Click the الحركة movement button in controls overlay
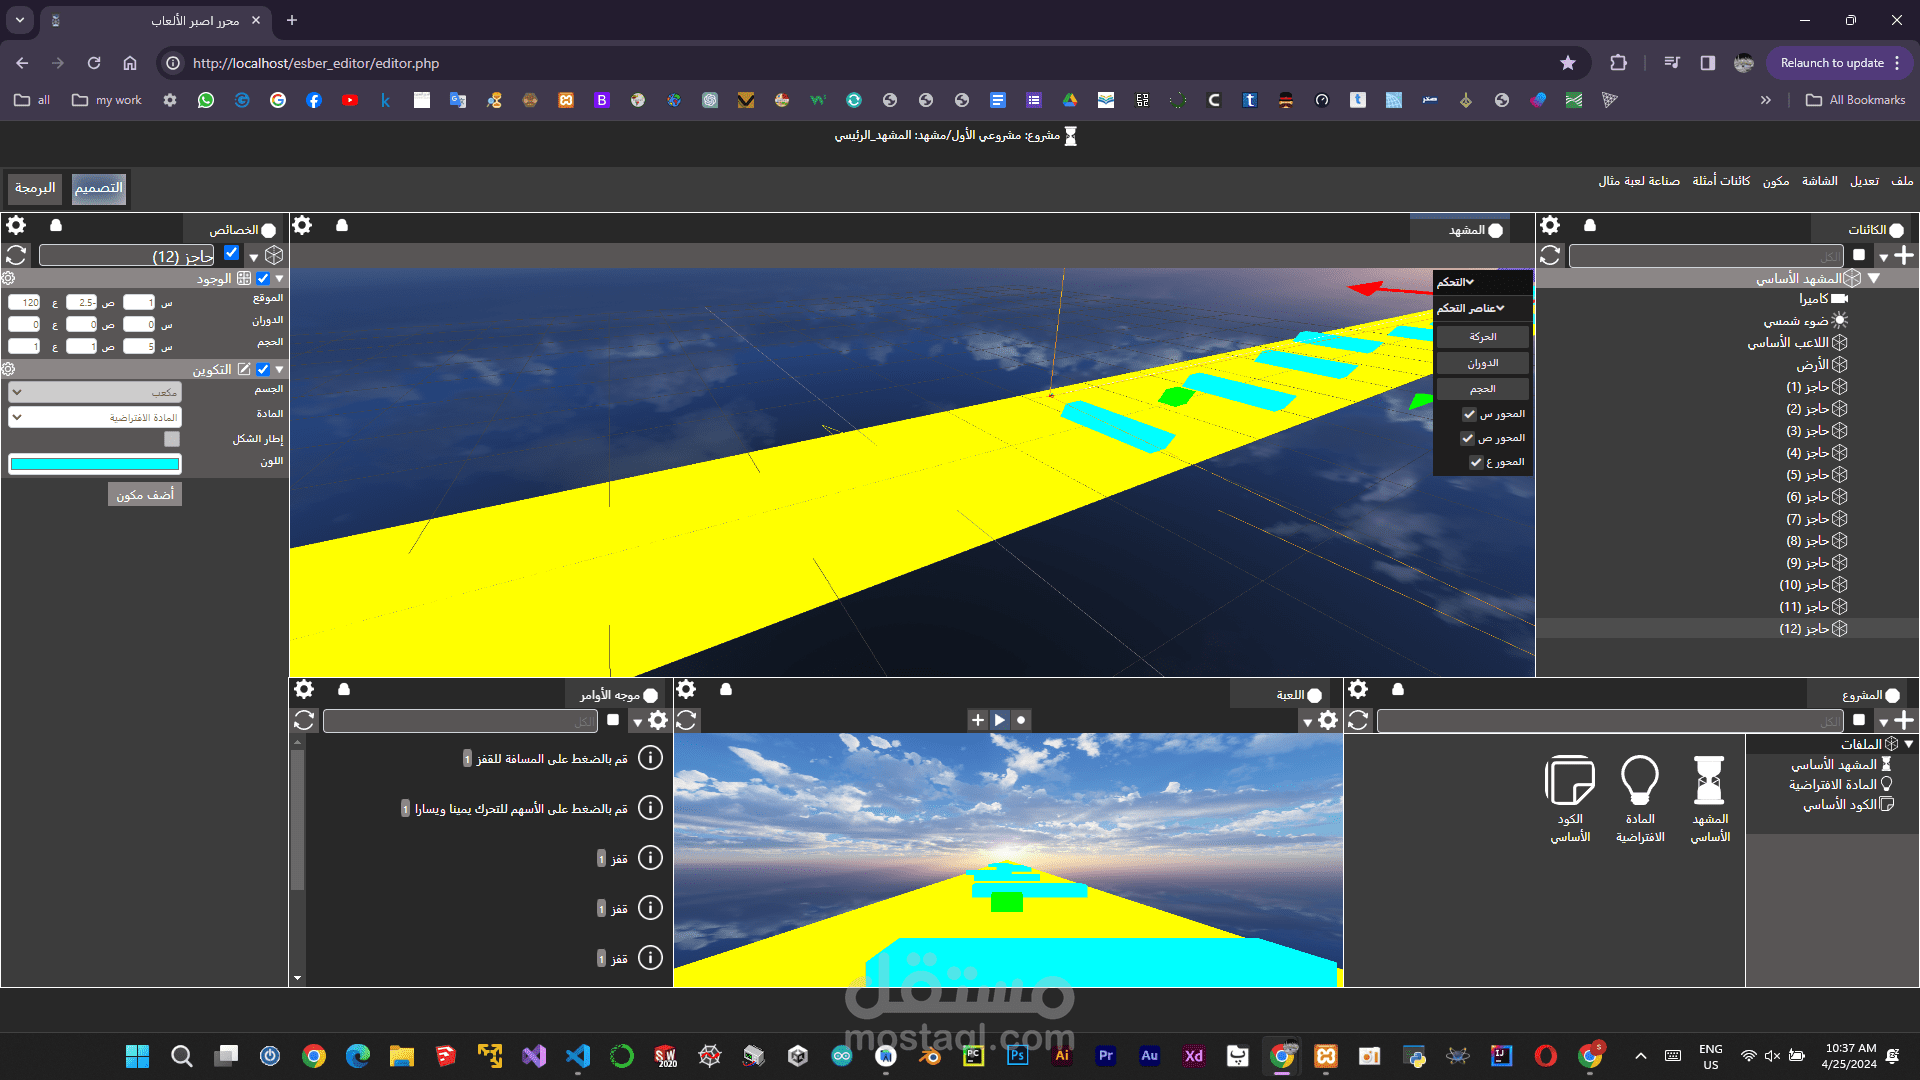 [1482, 337]
